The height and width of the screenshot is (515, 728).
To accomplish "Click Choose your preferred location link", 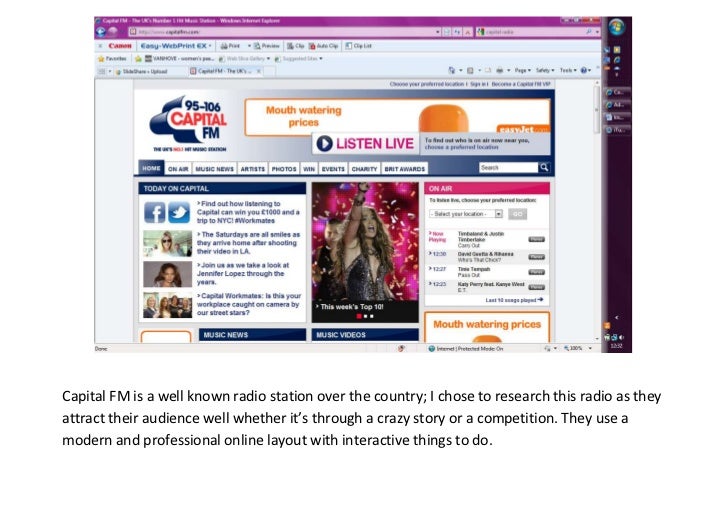I will pyautogui.click(x=427, y=85).
